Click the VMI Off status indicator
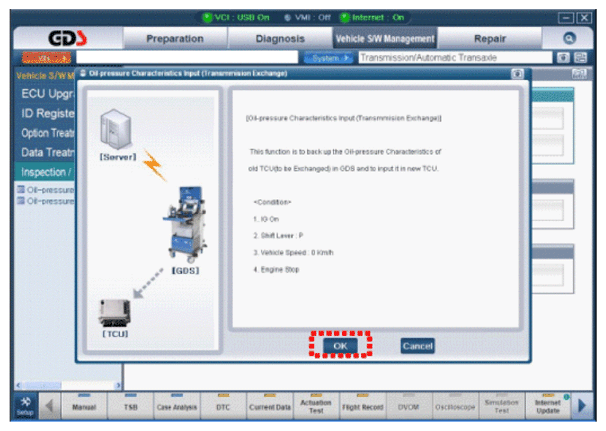 [x=308, y=17]
